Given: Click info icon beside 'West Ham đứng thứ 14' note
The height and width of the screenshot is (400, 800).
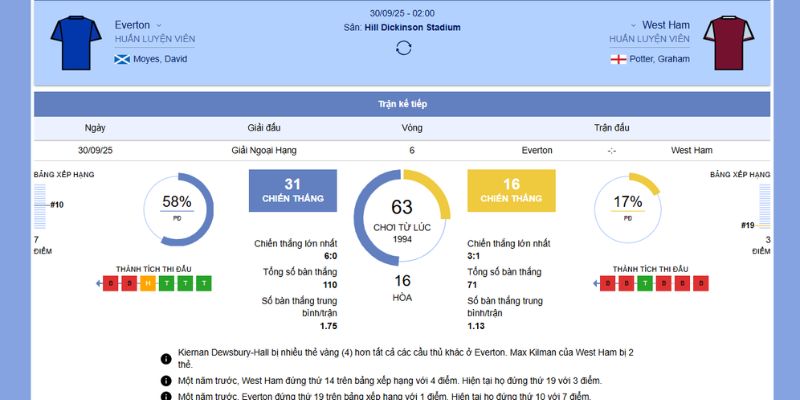Looking at the screenshot, I should pyautogui.click(x=166, y=381).
